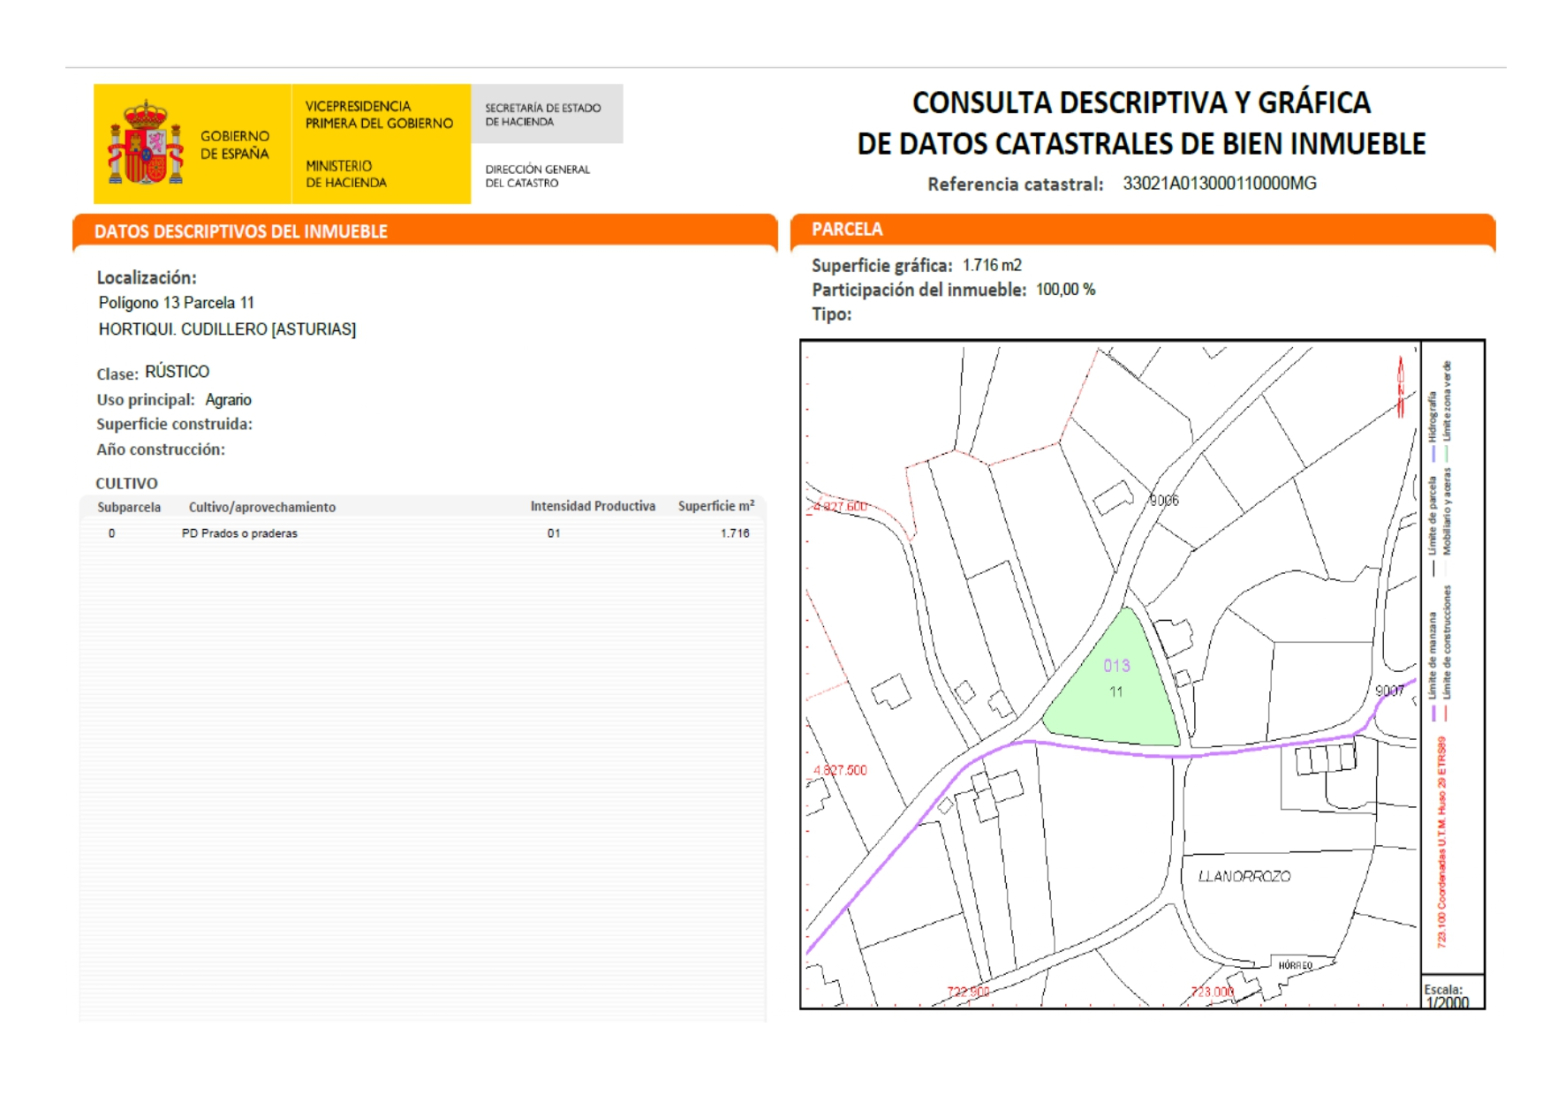
Task: Click 'PD Prados o praderas' table cell
Action: pos(239,533)
